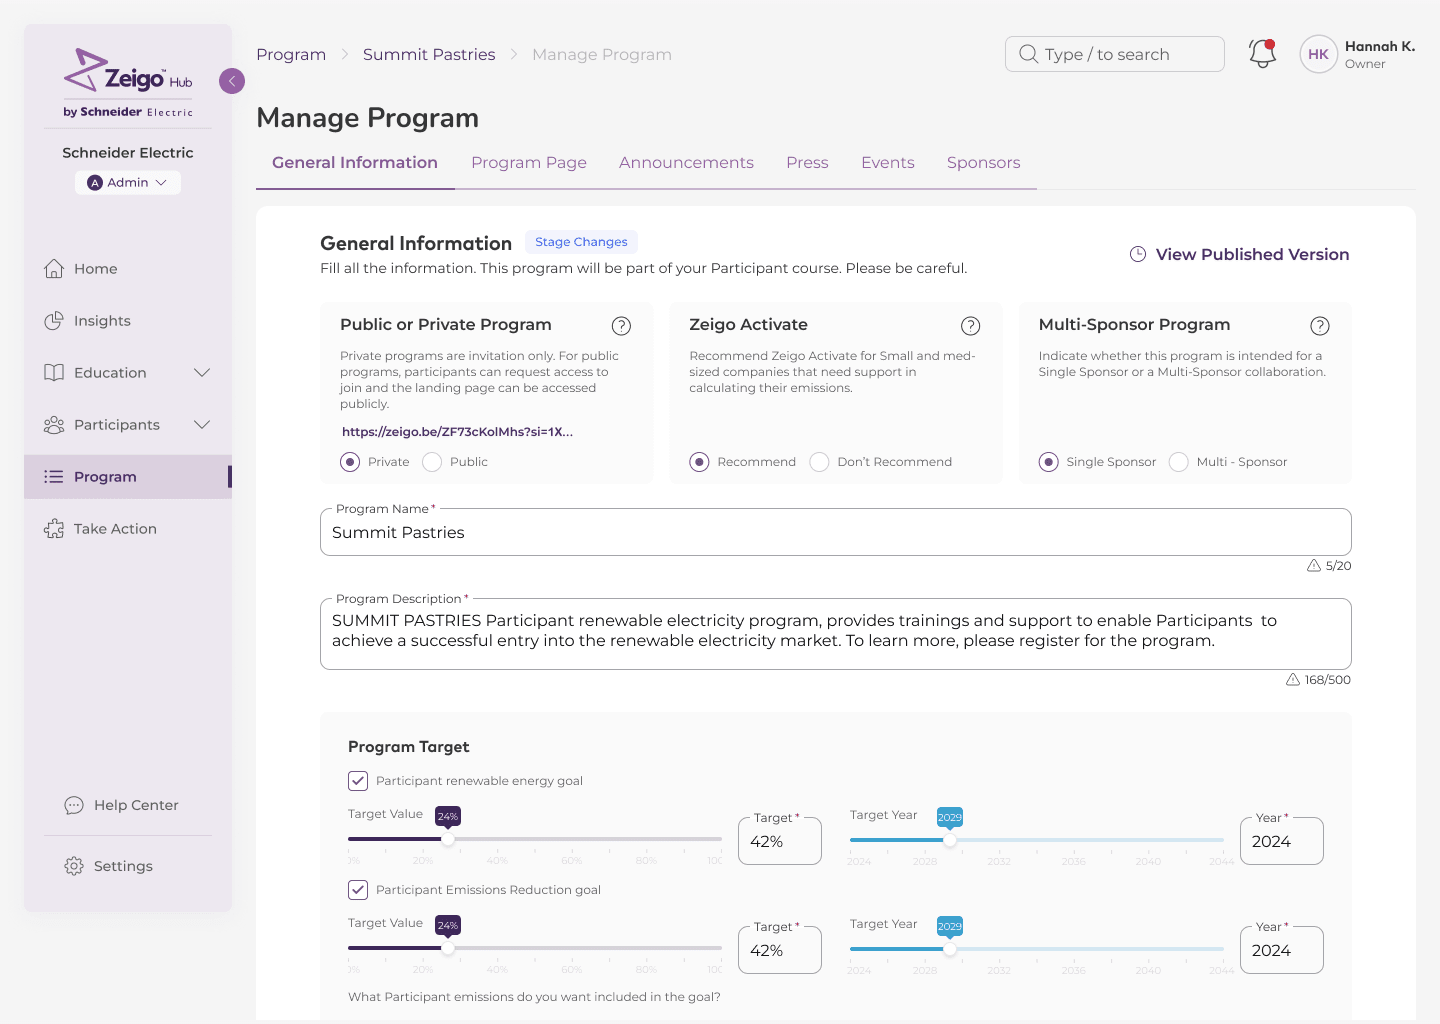This screenshot has width=1440, height=1024.
Task: Click the Settings gear icon
Action: coord(74,866)
